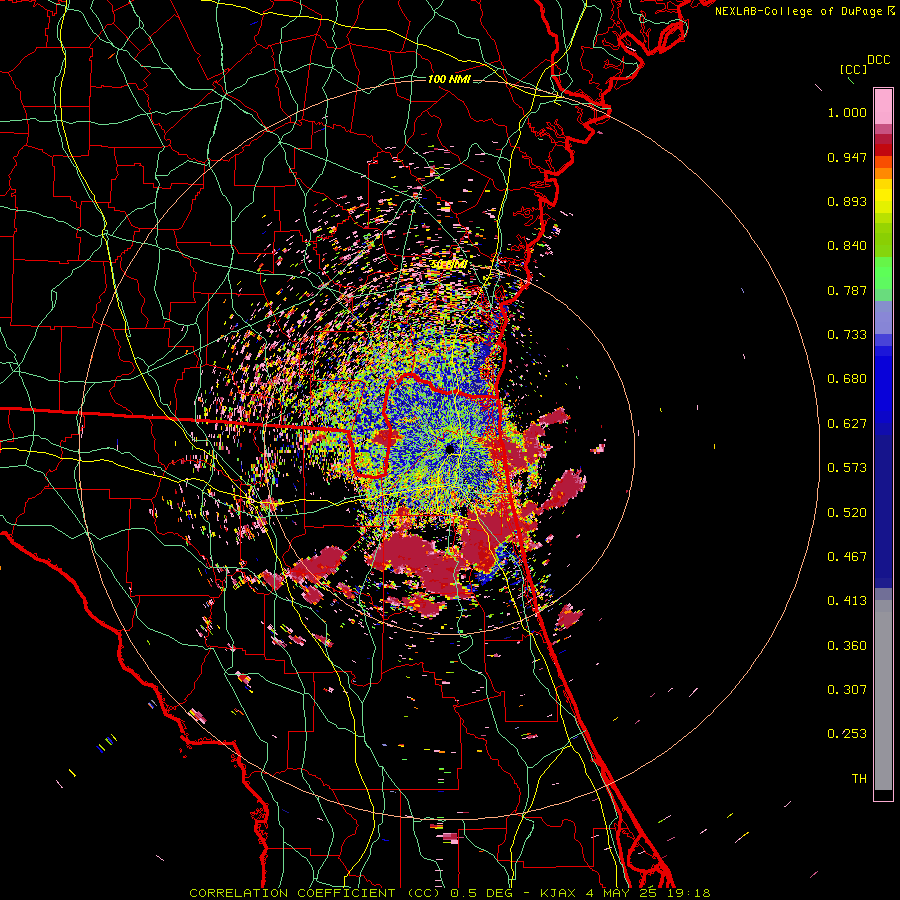
Task: Select the 1.000 value on legend
Action: click(x=847, y=112)
